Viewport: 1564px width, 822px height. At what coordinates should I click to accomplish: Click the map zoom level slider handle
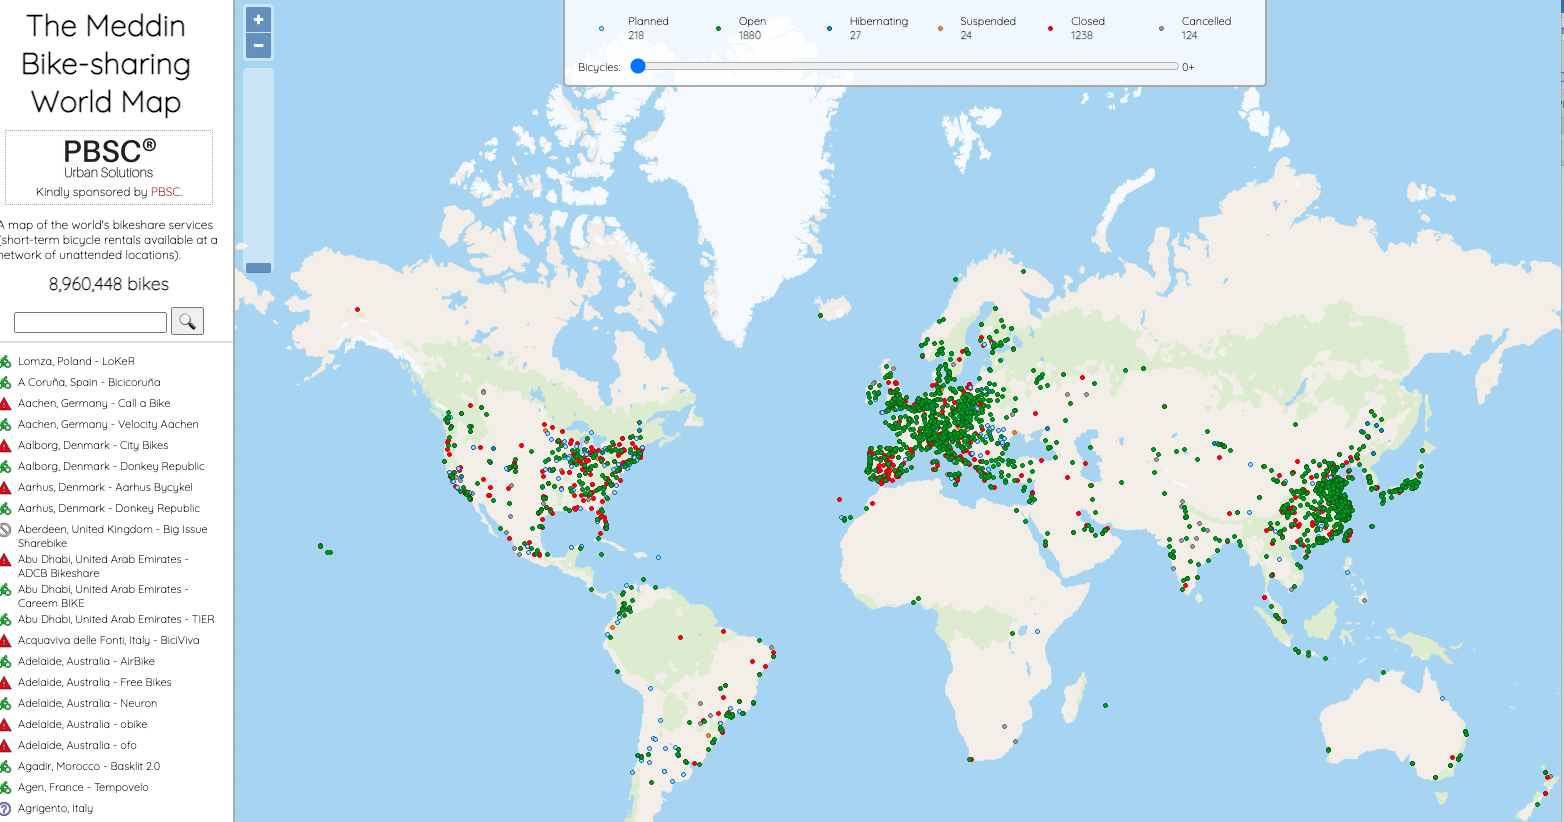click(x=258, y=268)
